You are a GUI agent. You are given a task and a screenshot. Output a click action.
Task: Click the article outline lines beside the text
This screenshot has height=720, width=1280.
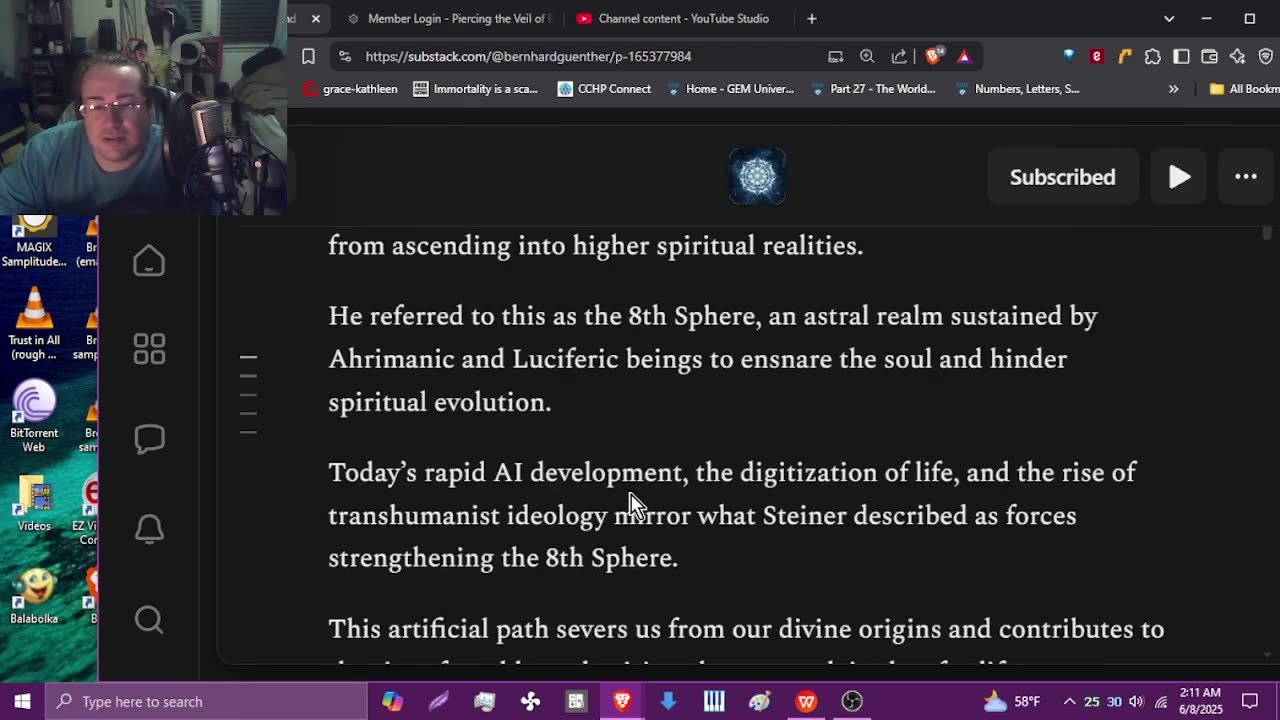tap(248, 395)
